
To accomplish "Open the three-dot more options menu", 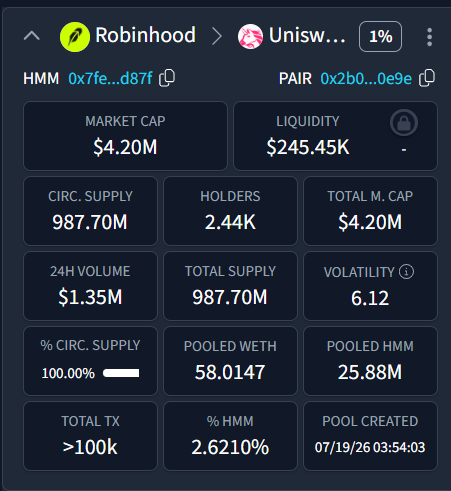I will pos(429,37).
